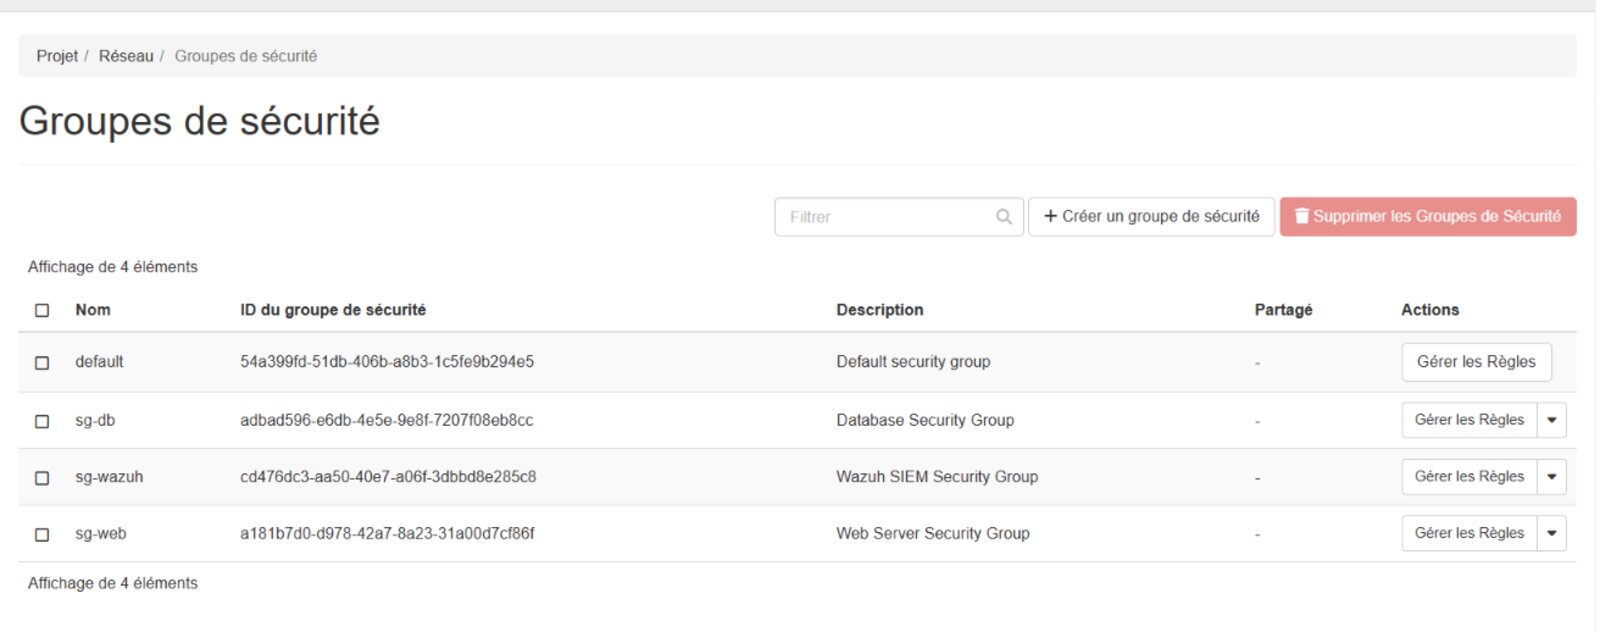This screenshot has height=632, width=1600.
Task: Click the 'Groupes de sécurité' page title
Action: pyautogui.click(x=199, y=121)
